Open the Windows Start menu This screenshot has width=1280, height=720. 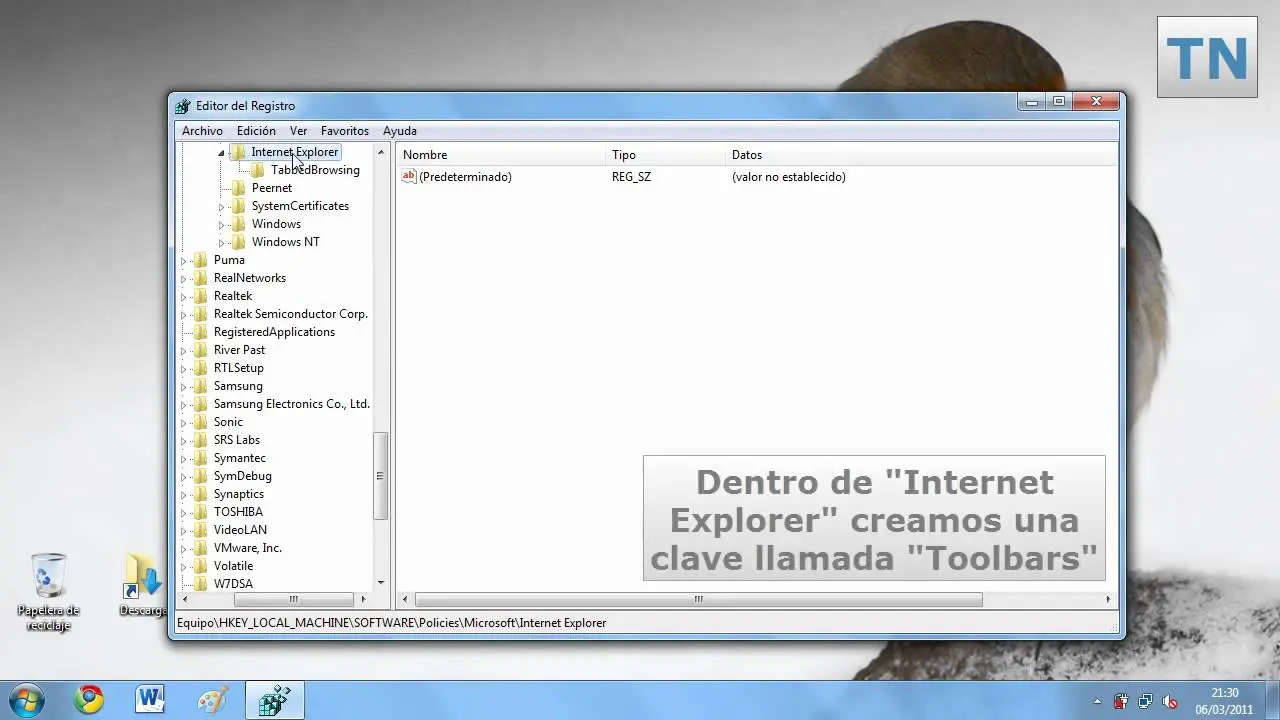click(x=26, y=699)
